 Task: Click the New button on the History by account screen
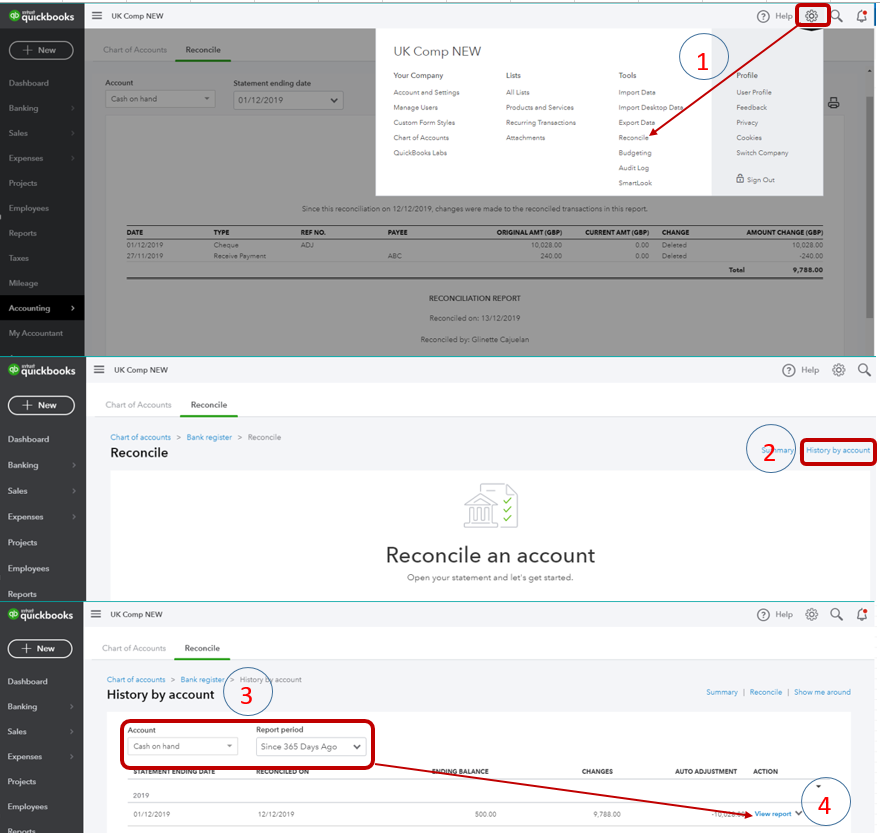click(x=40, y=648)
